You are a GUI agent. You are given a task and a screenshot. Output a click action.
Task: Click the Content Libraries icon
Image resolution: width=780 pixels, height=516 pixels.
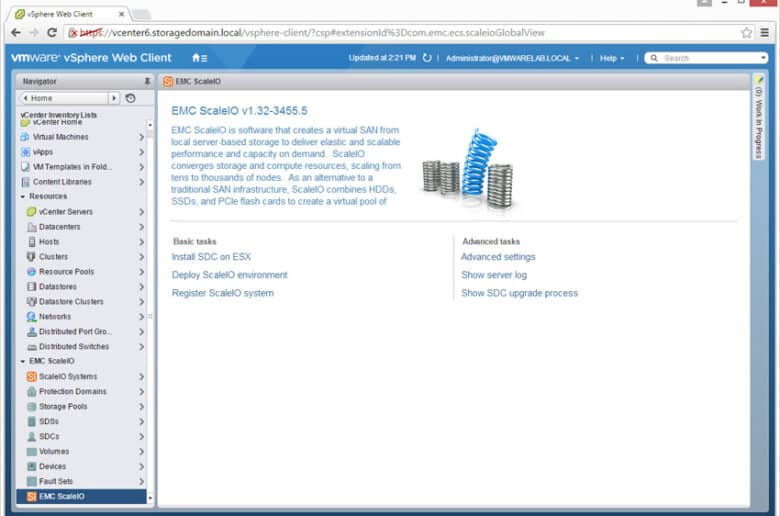point(25,182)
